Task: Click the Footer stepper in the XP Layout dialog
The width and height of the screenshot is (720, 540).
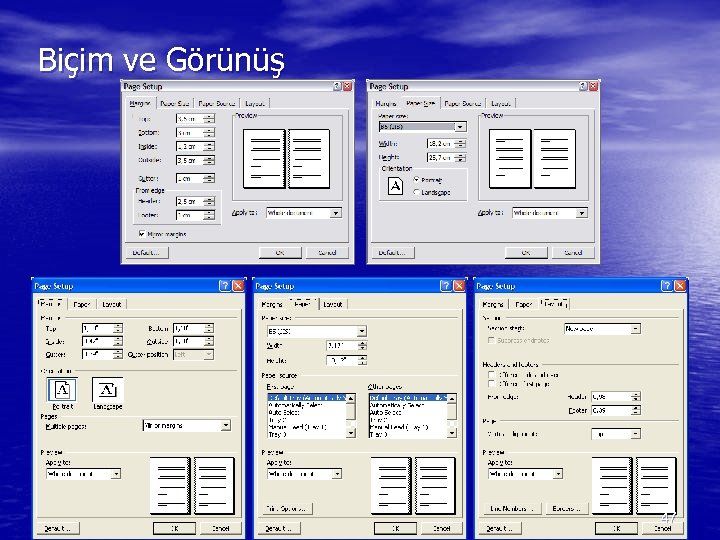Action: point(636,410)
